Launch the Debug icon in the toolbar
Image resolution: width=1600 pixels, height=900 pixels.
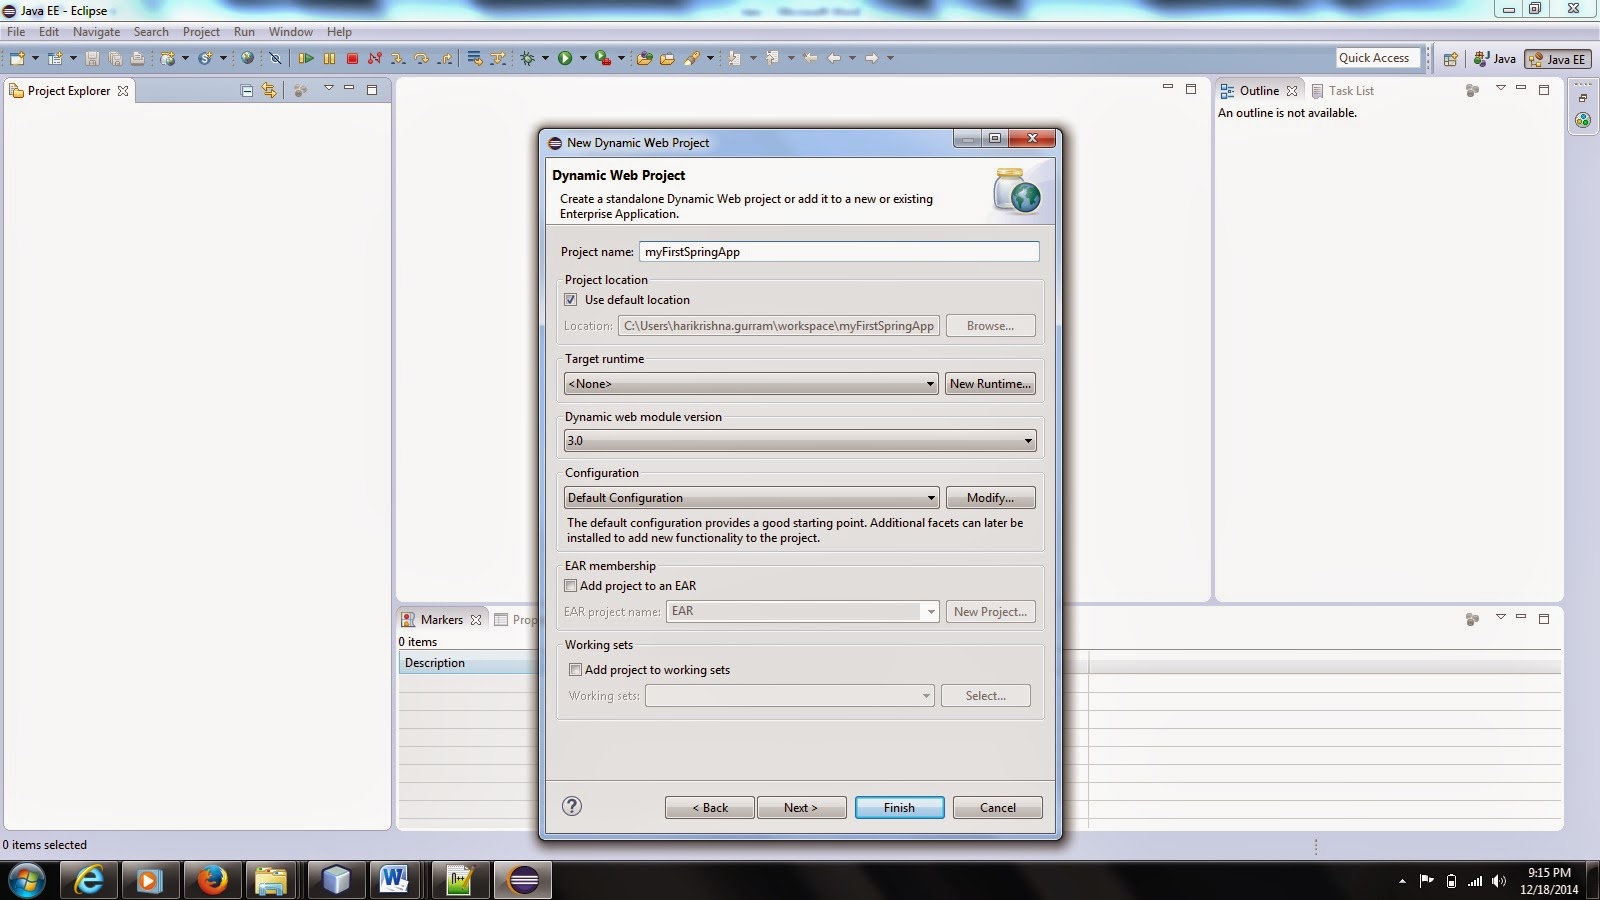click(528, 58)
